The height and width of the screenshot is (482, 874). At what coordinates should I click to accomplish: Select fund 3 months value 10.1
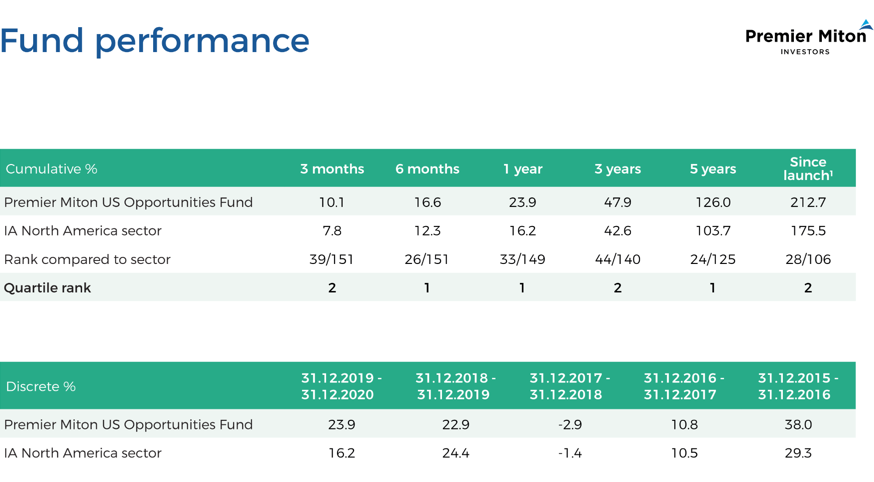point(332,202)
